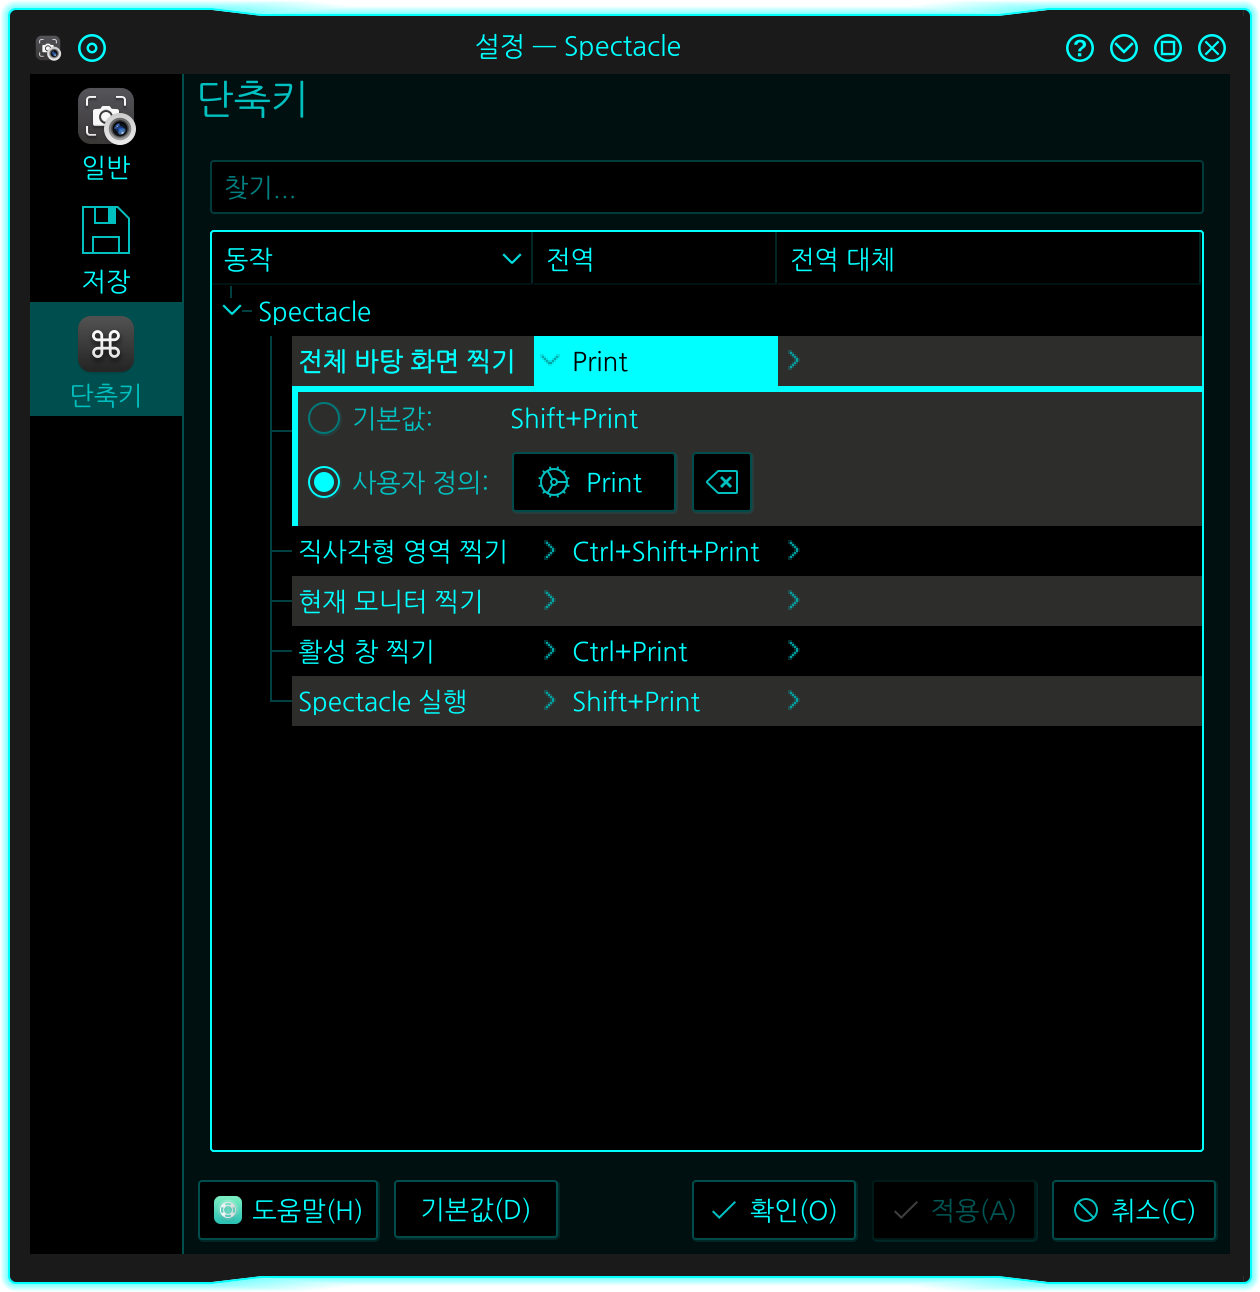Open the 저장 (Save) settings page

[106, 249]
